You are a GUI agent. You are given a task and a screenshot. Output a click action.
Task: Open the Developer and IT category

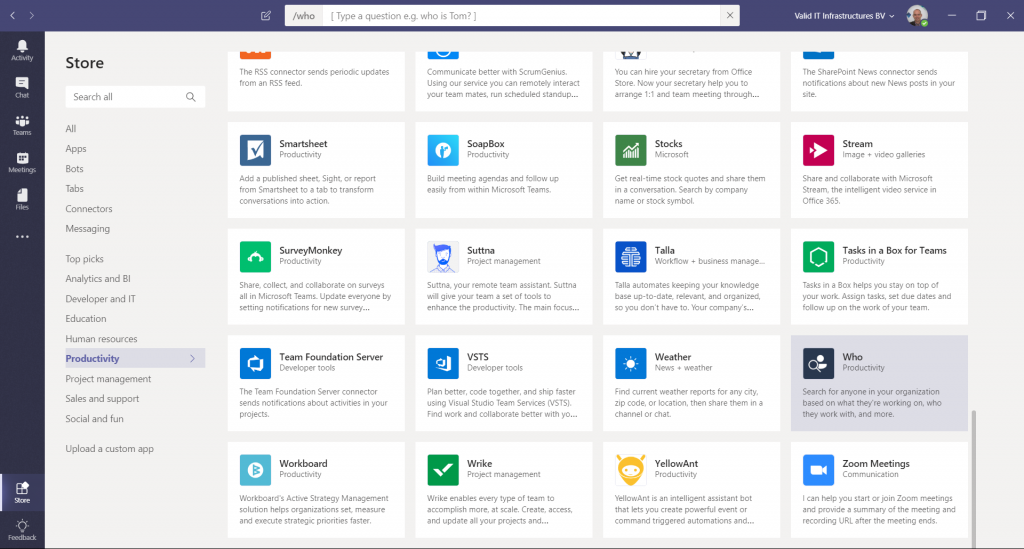(x=101, y=299)
